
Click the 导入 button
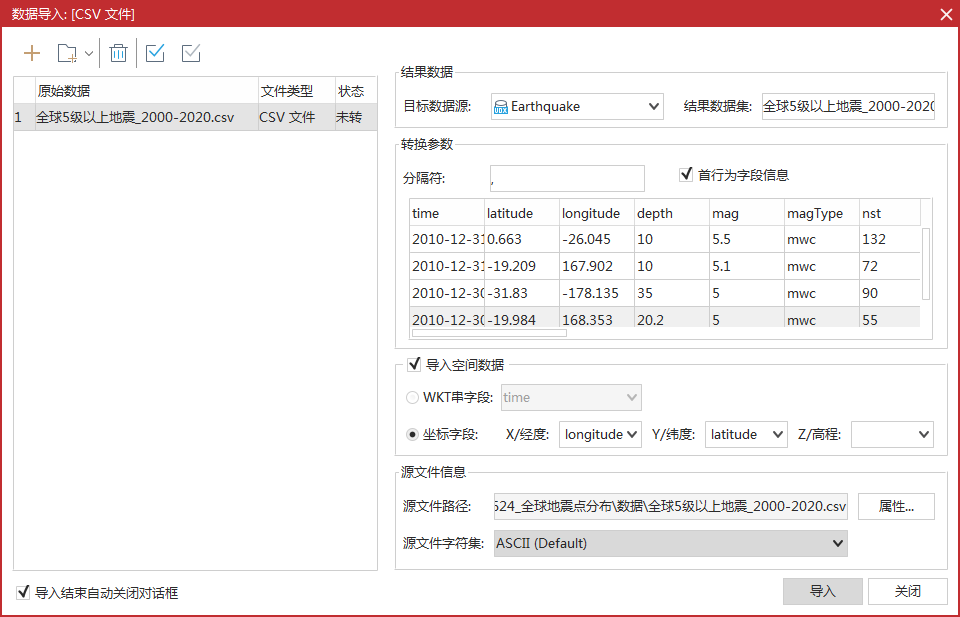point(822,591)
